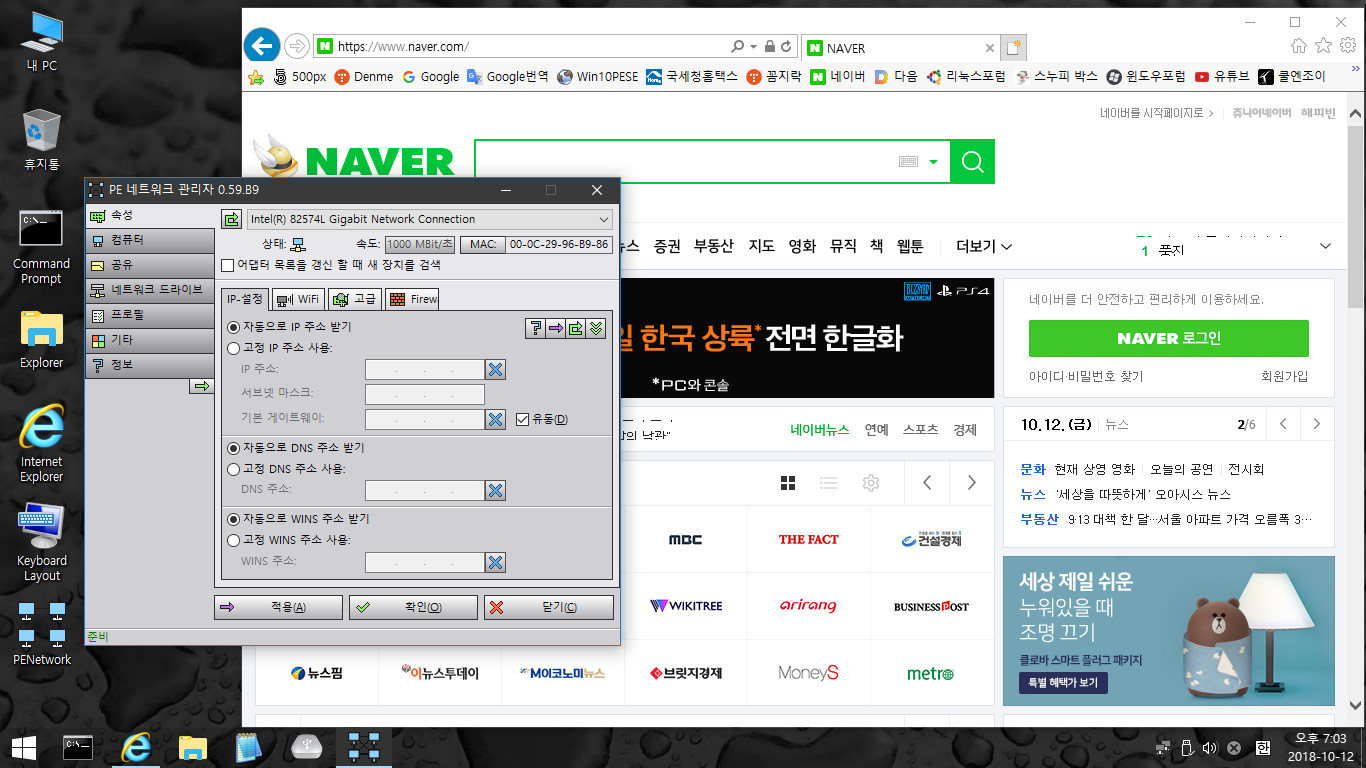Go to next Naver newsstand page
This screenshot has height=768, width=1366.
971,483
